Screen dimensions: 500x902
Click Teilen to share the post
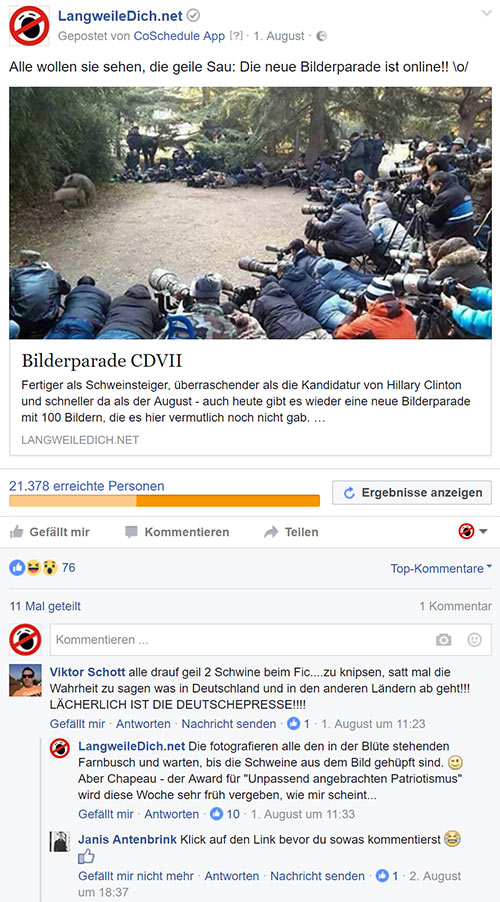pos(291,532)
